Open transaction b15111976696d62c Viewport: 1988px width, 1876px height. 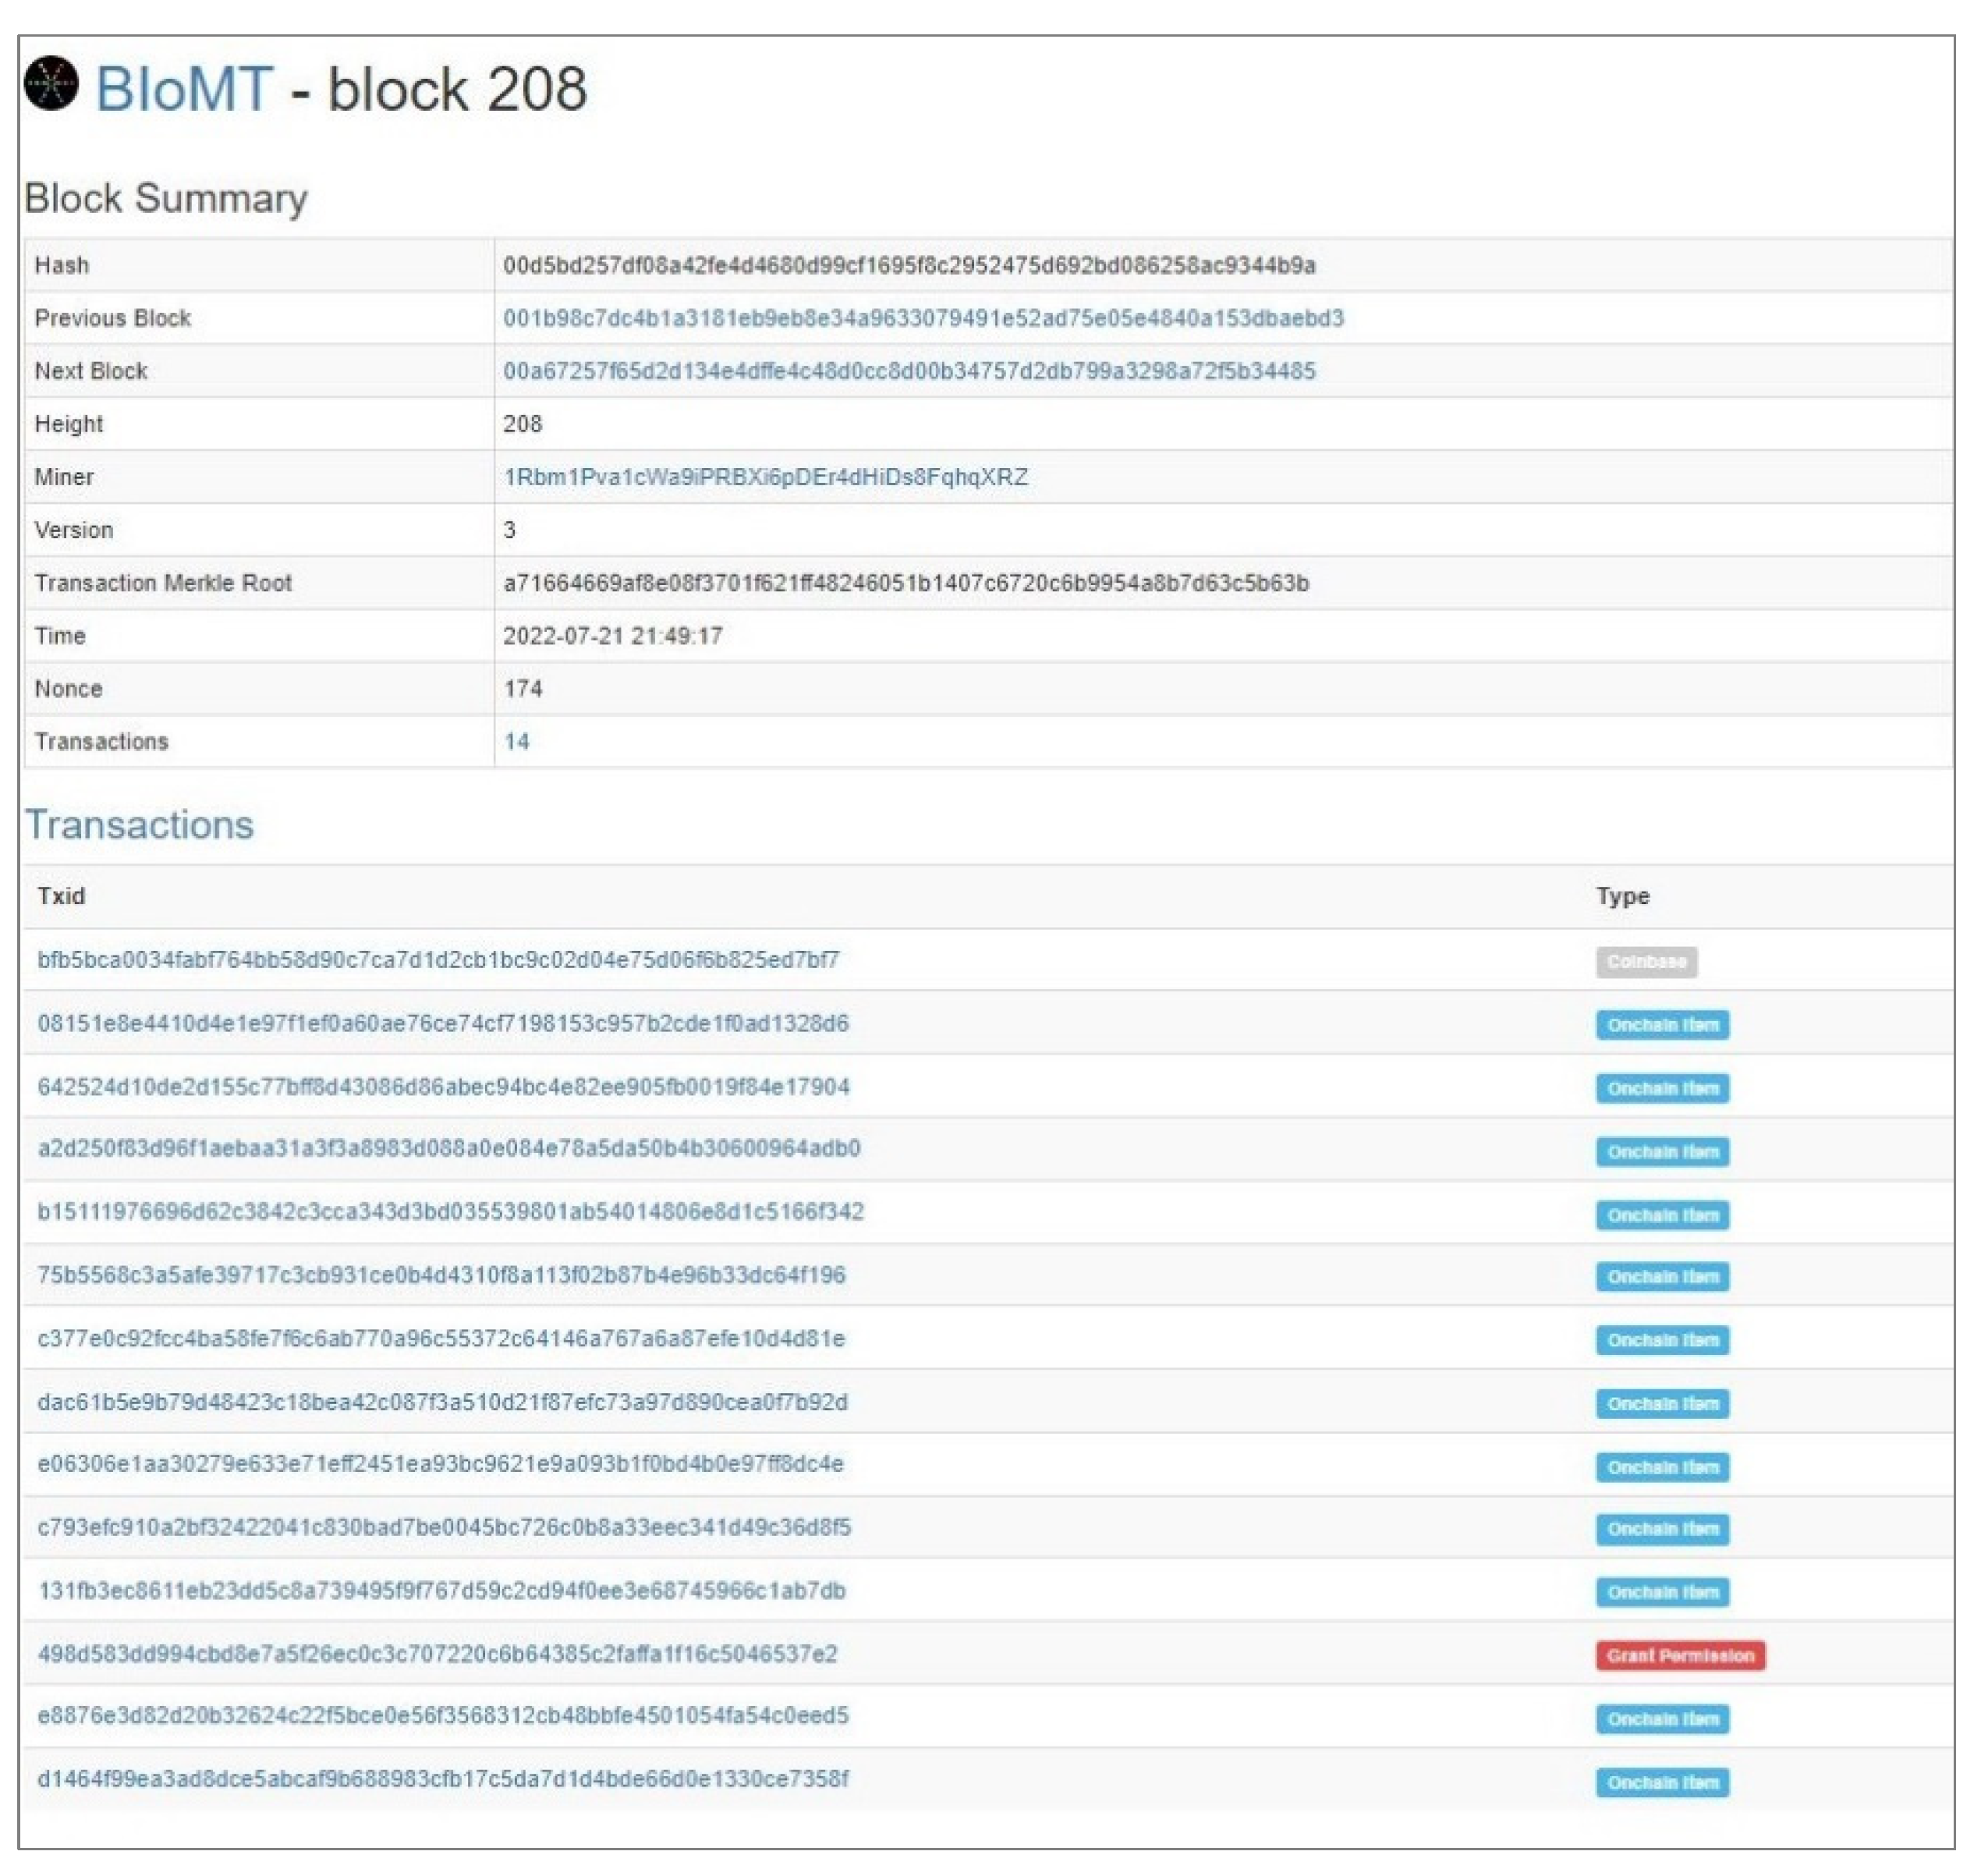pyautogui.click(x=450, y=1212)
